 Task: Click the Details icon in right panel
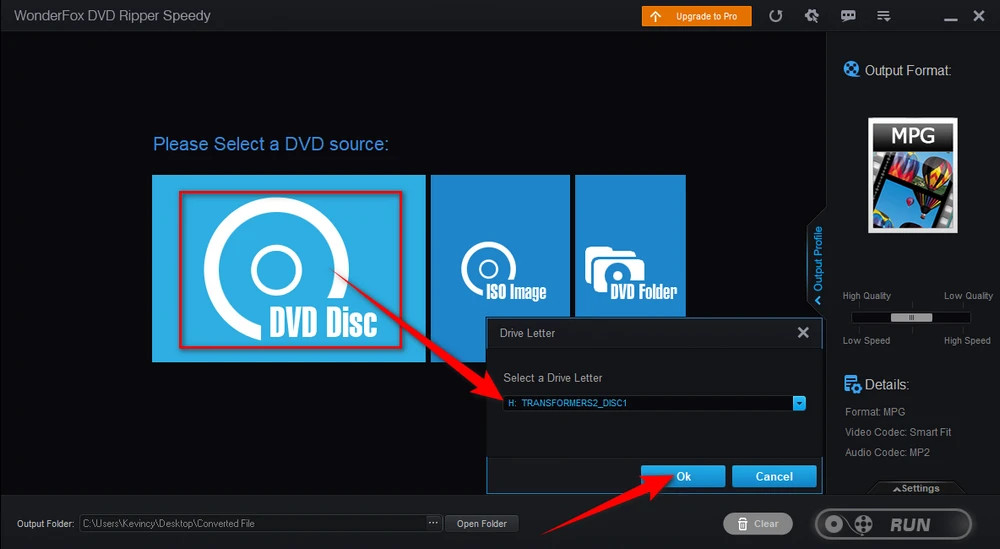coord(852,384)
